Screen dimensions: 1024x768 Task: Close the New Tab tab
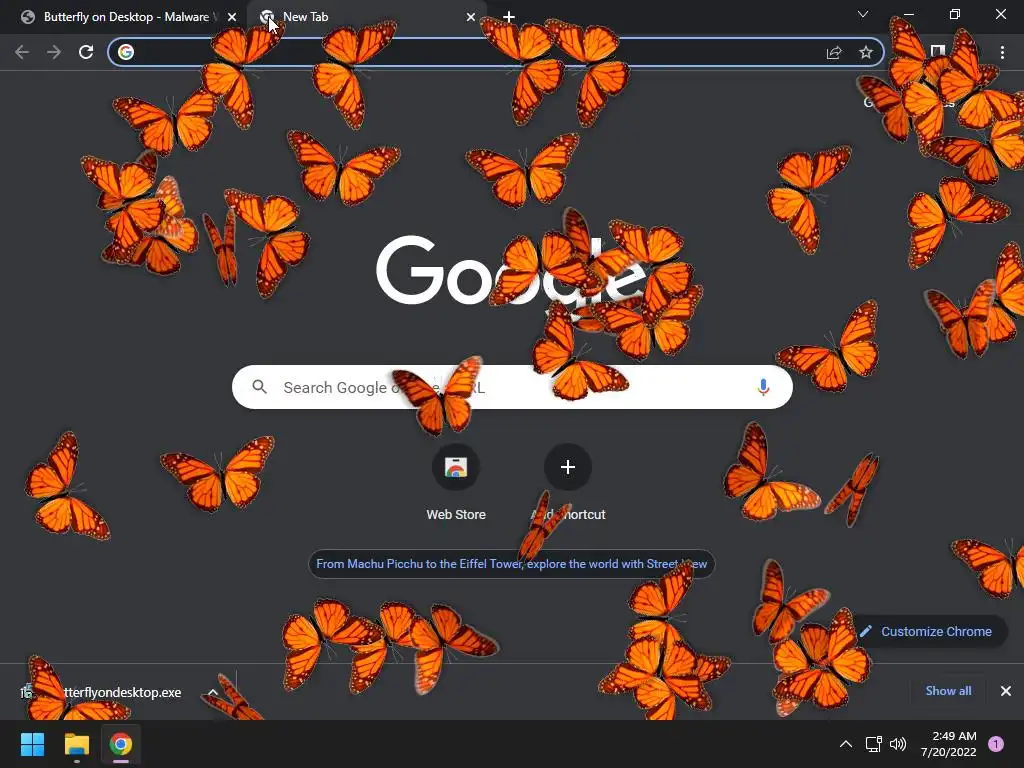tap(471, 17)
